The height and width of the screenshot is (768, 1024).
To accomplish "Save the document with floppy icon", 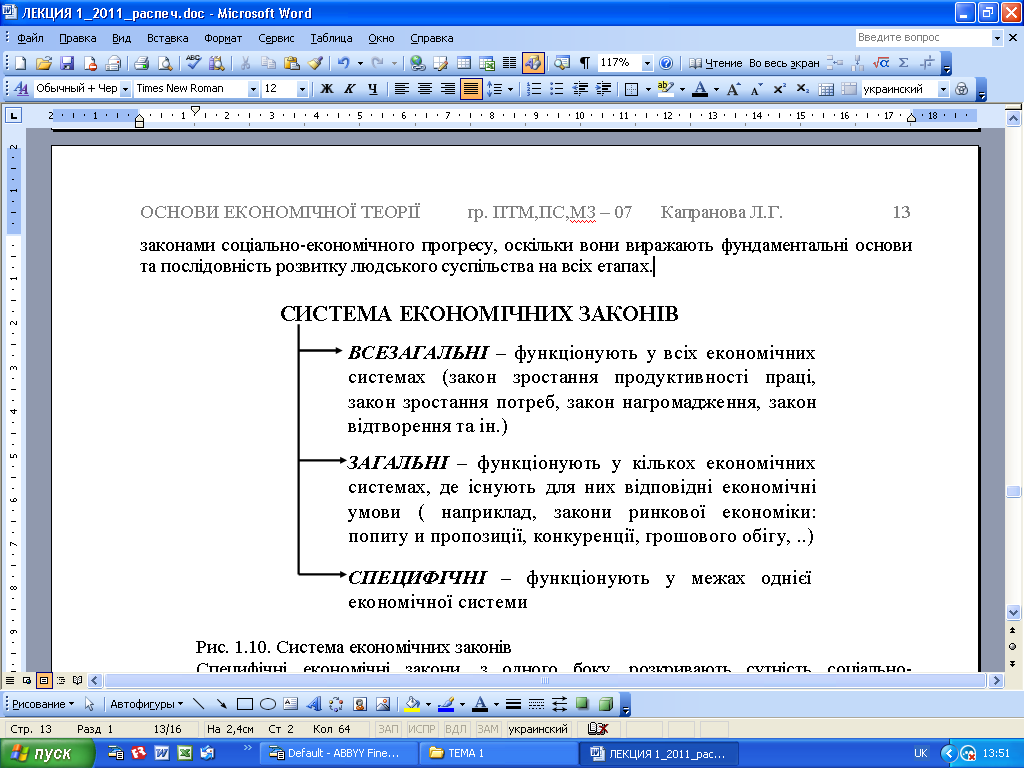I will pos(67,63).
